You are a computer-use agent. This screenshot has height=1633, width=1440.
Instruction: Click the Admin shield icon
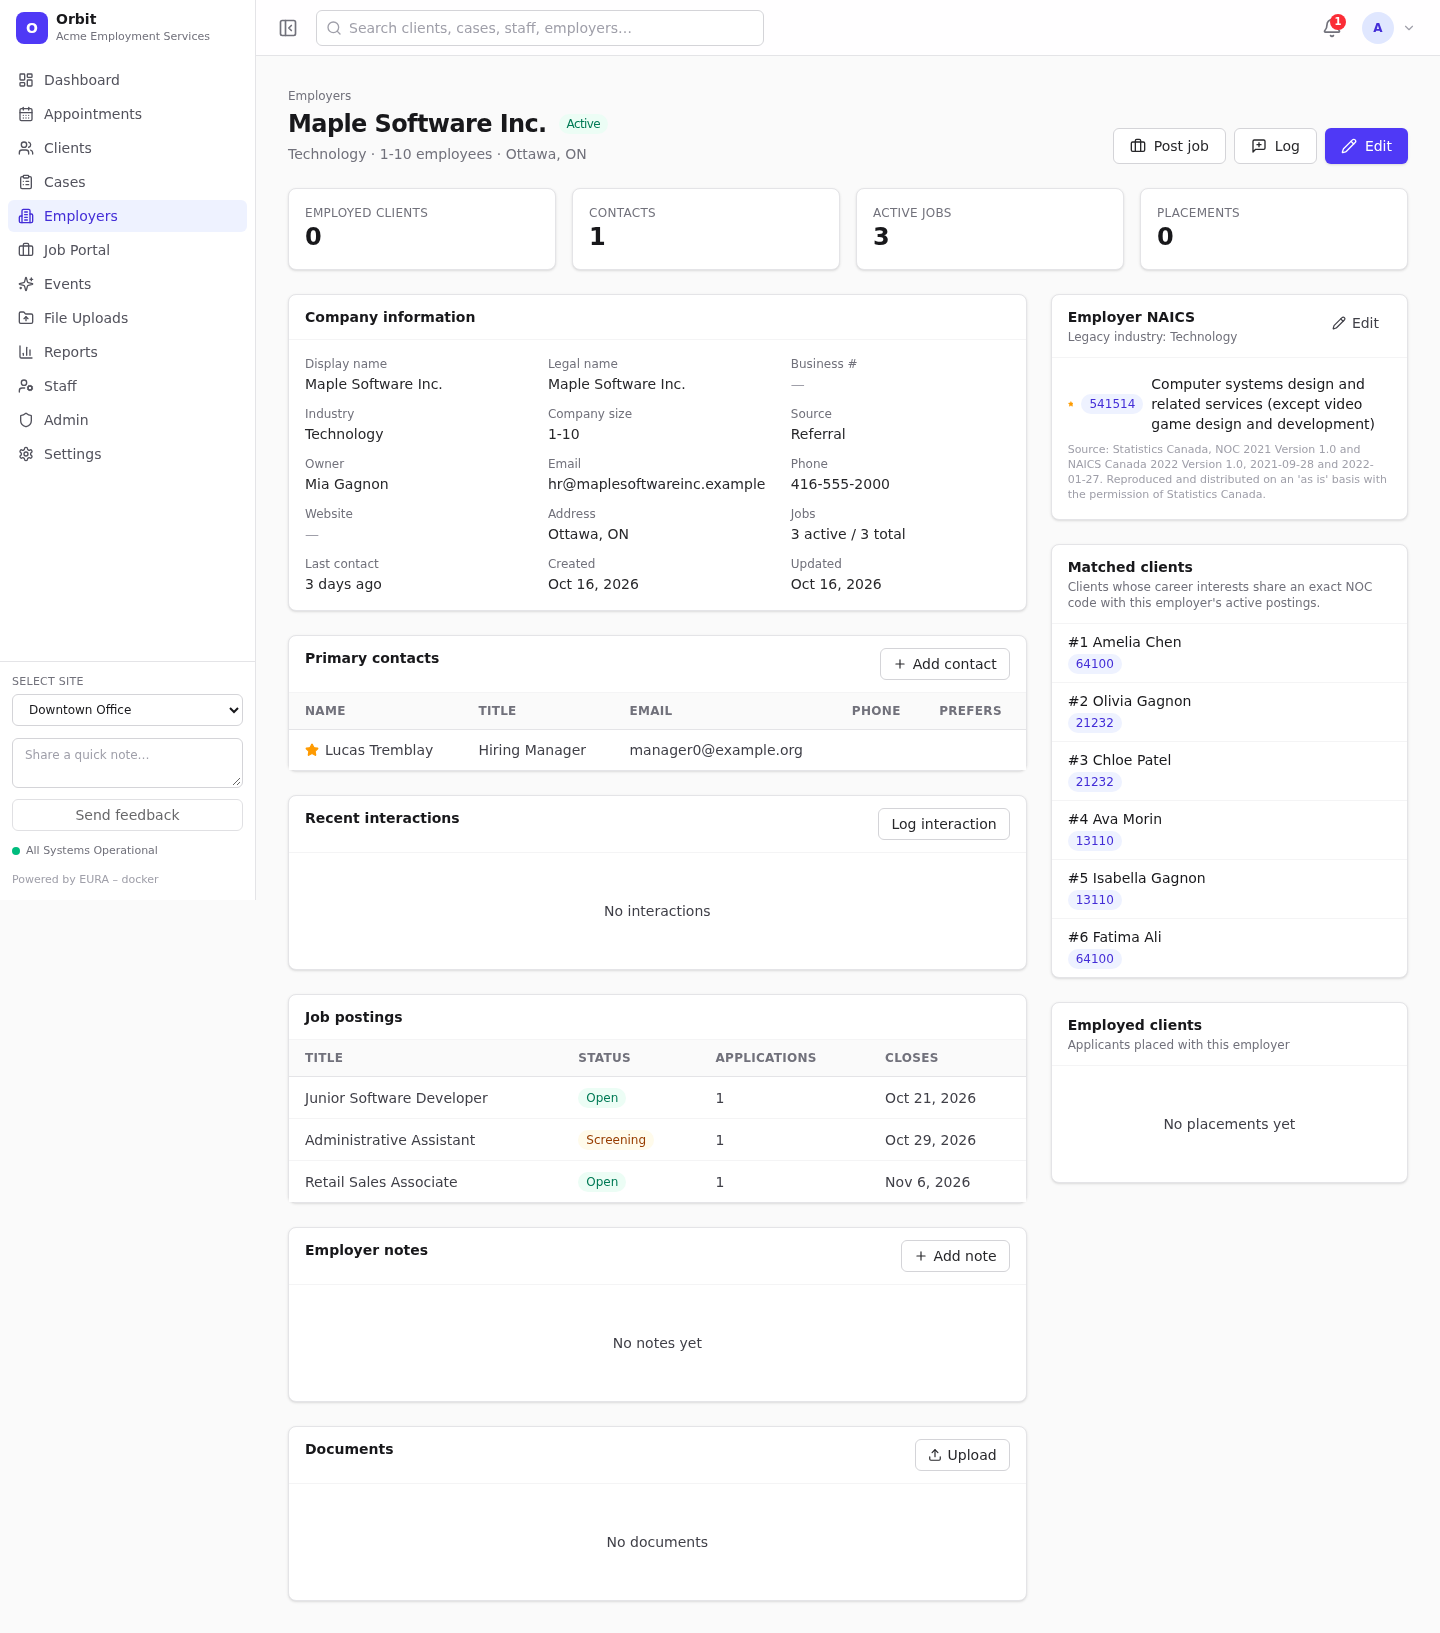[x=26, y=420]
